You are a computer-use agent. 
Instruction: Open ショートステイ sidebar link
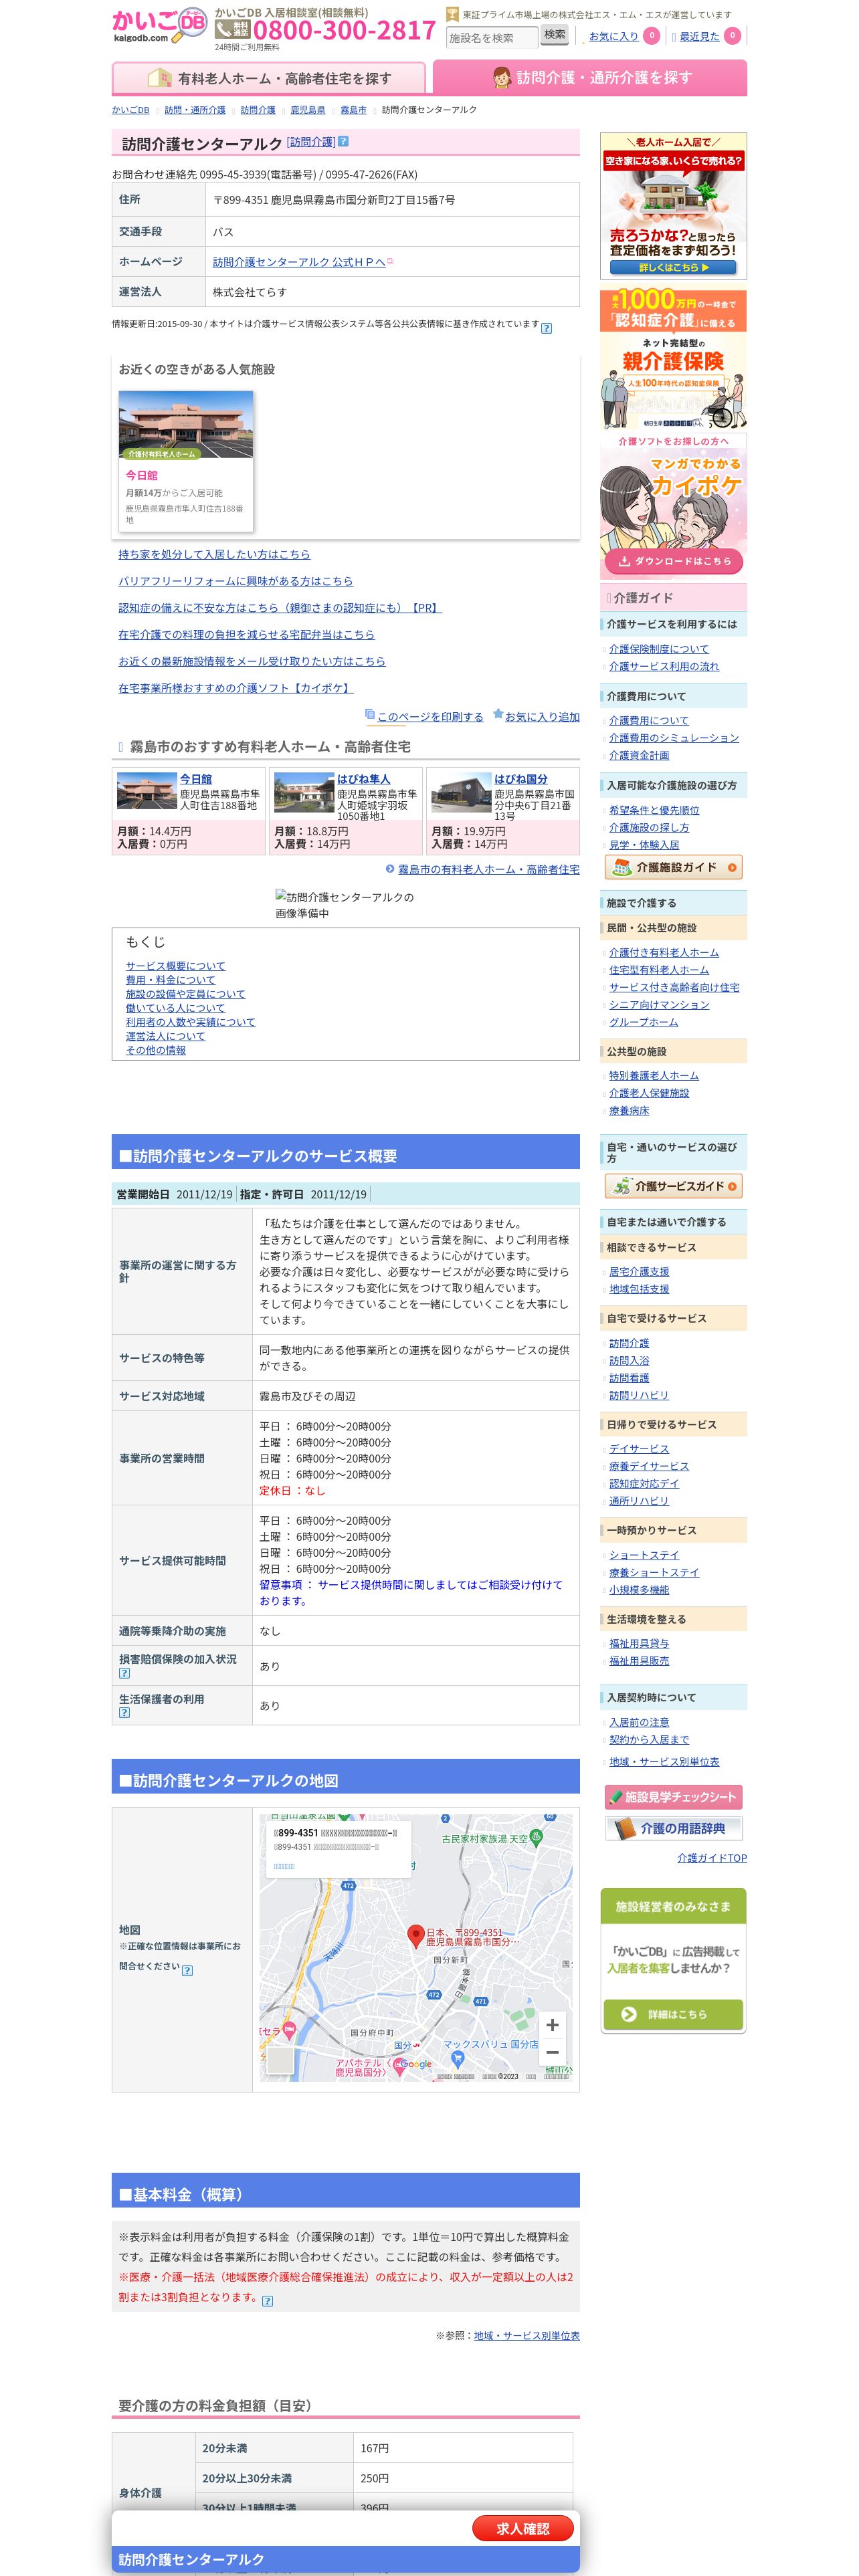(644, 1555)
